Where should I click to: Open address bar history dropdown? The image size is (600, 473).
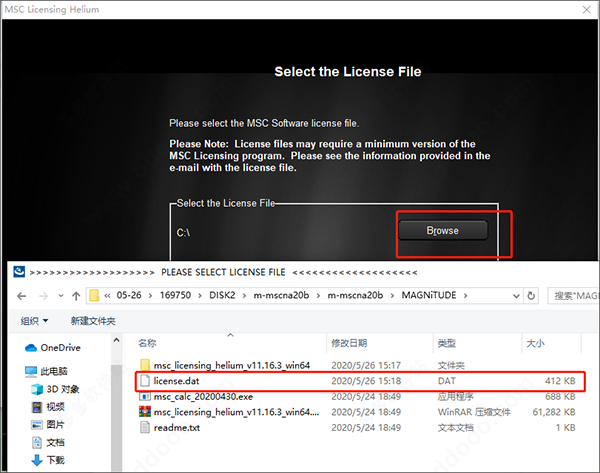(516, 296)
